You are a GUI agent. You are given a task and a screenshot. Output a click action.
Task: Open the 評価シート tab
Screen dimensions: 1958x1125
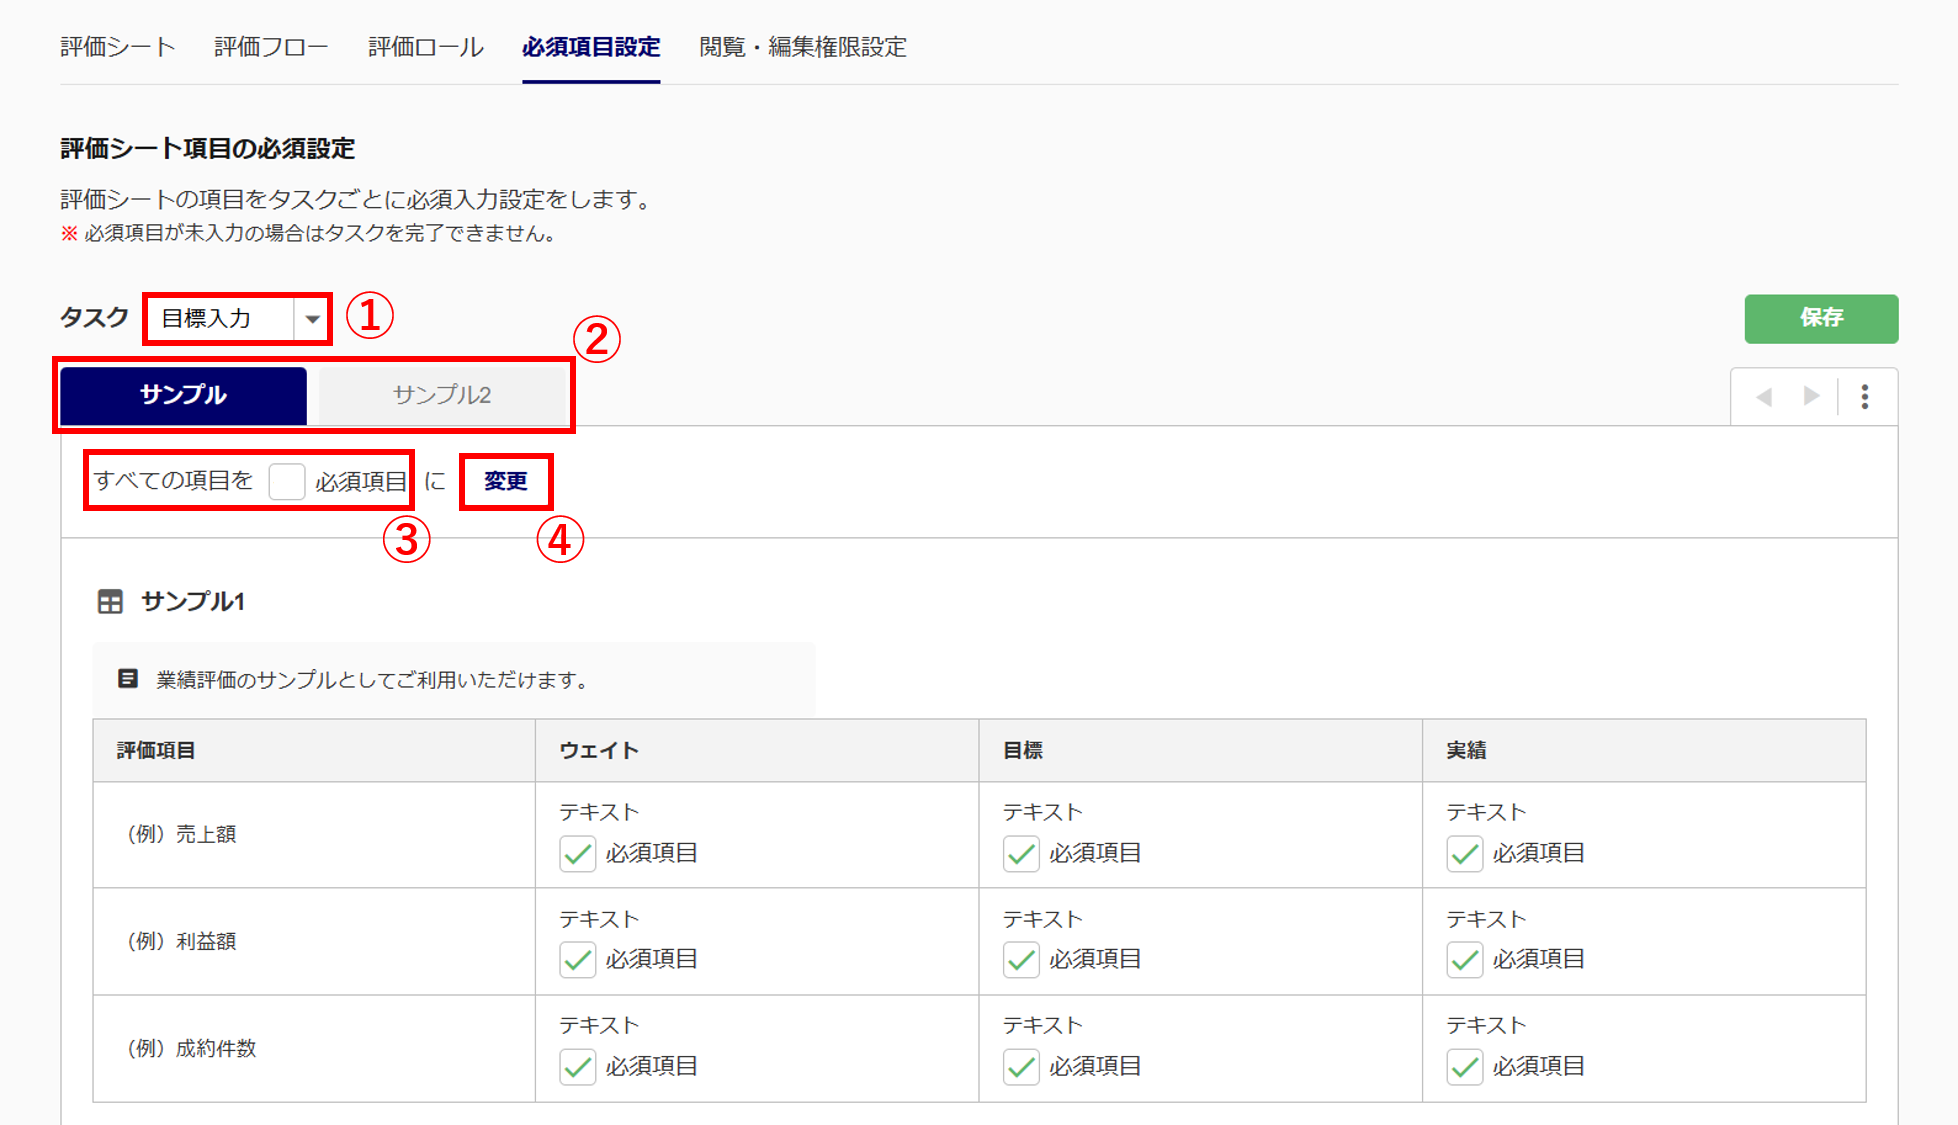118,47
